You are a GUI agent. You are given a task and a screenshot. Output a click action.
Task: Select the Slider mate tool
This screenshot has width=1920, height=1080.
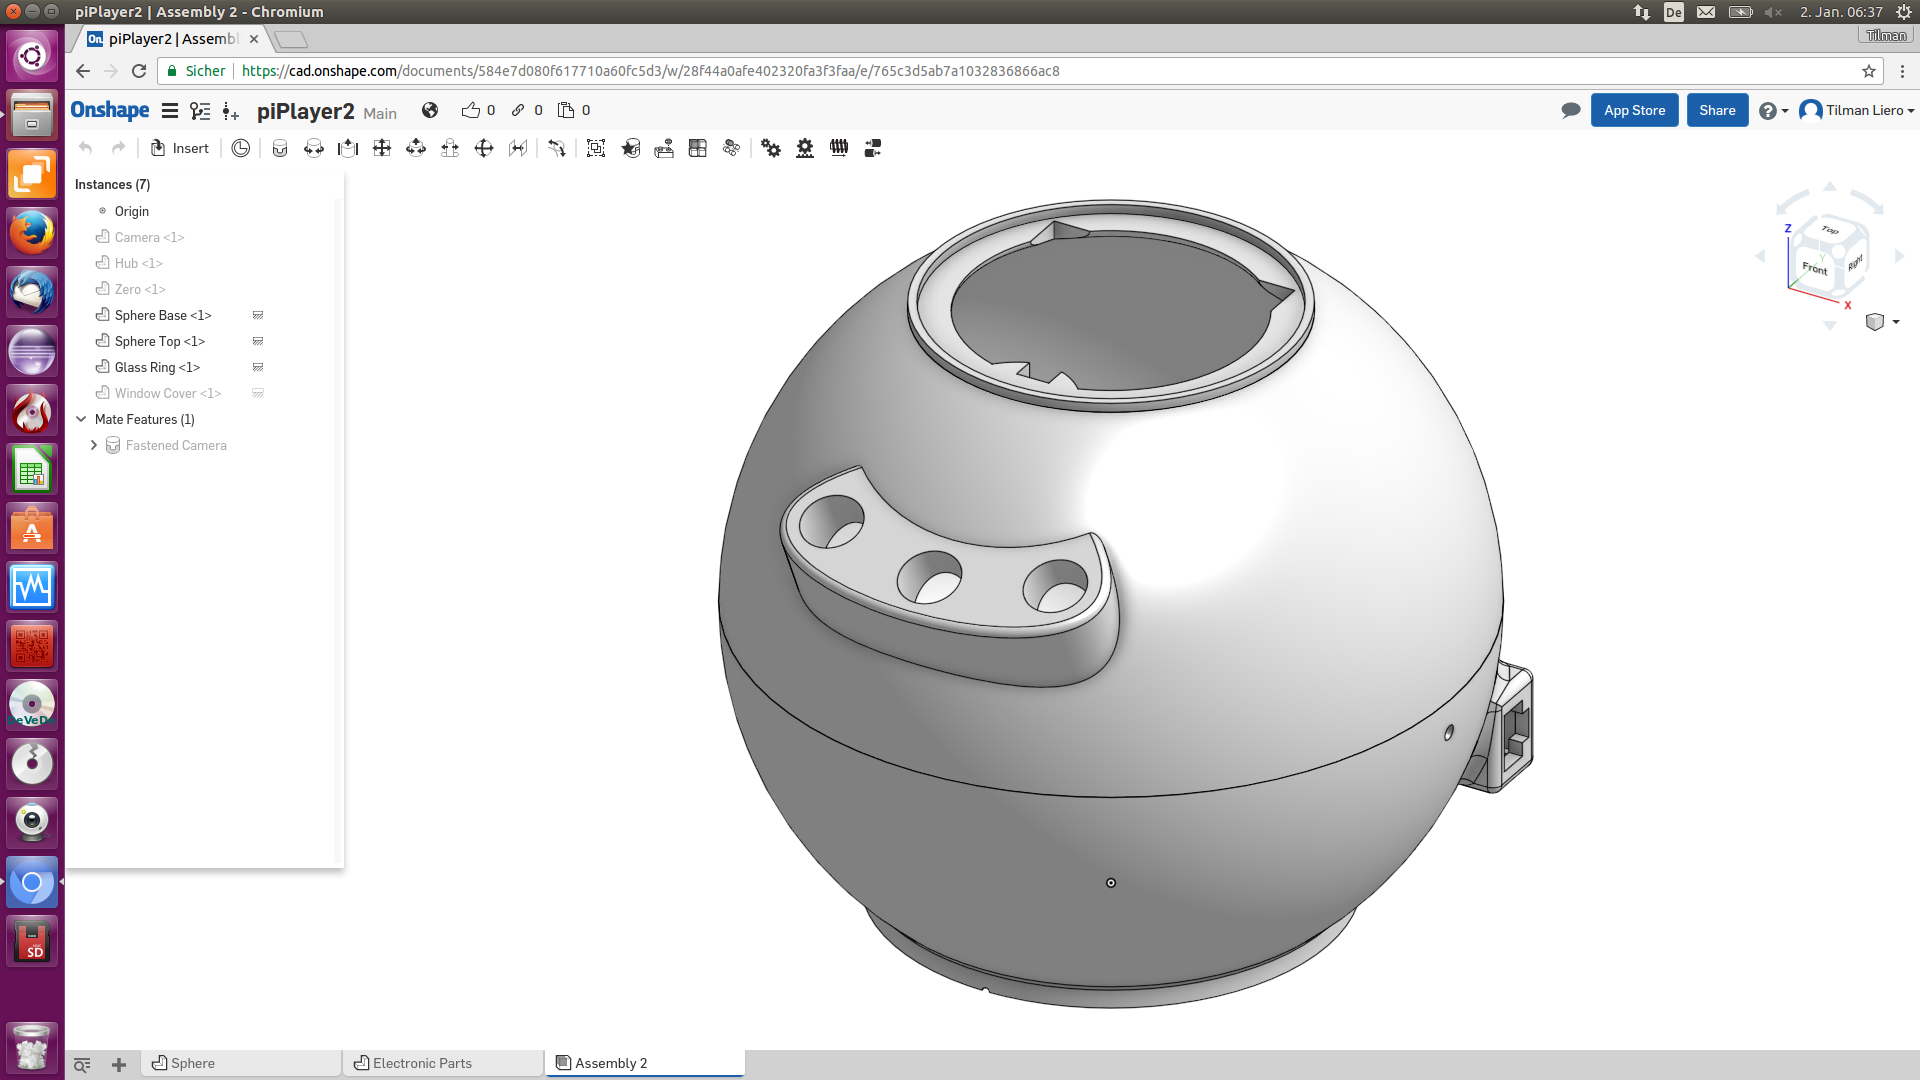[x=348, y=148]
